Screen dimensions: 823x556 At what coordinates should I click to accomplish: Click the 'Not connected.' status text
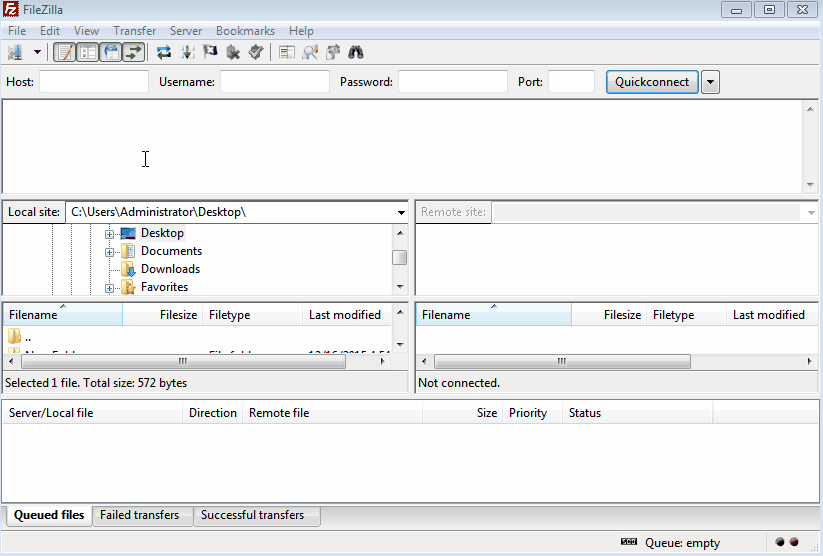[459, 383]
